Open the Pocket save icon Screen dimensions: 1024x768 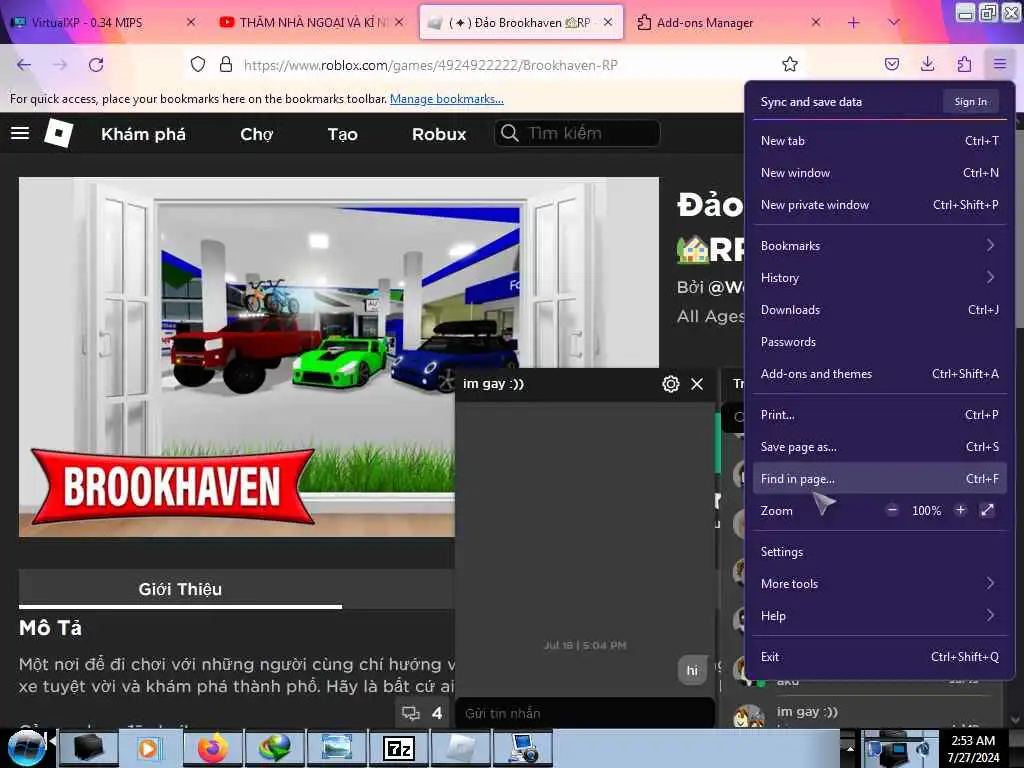pyautogui.click(x=891, y=64)
